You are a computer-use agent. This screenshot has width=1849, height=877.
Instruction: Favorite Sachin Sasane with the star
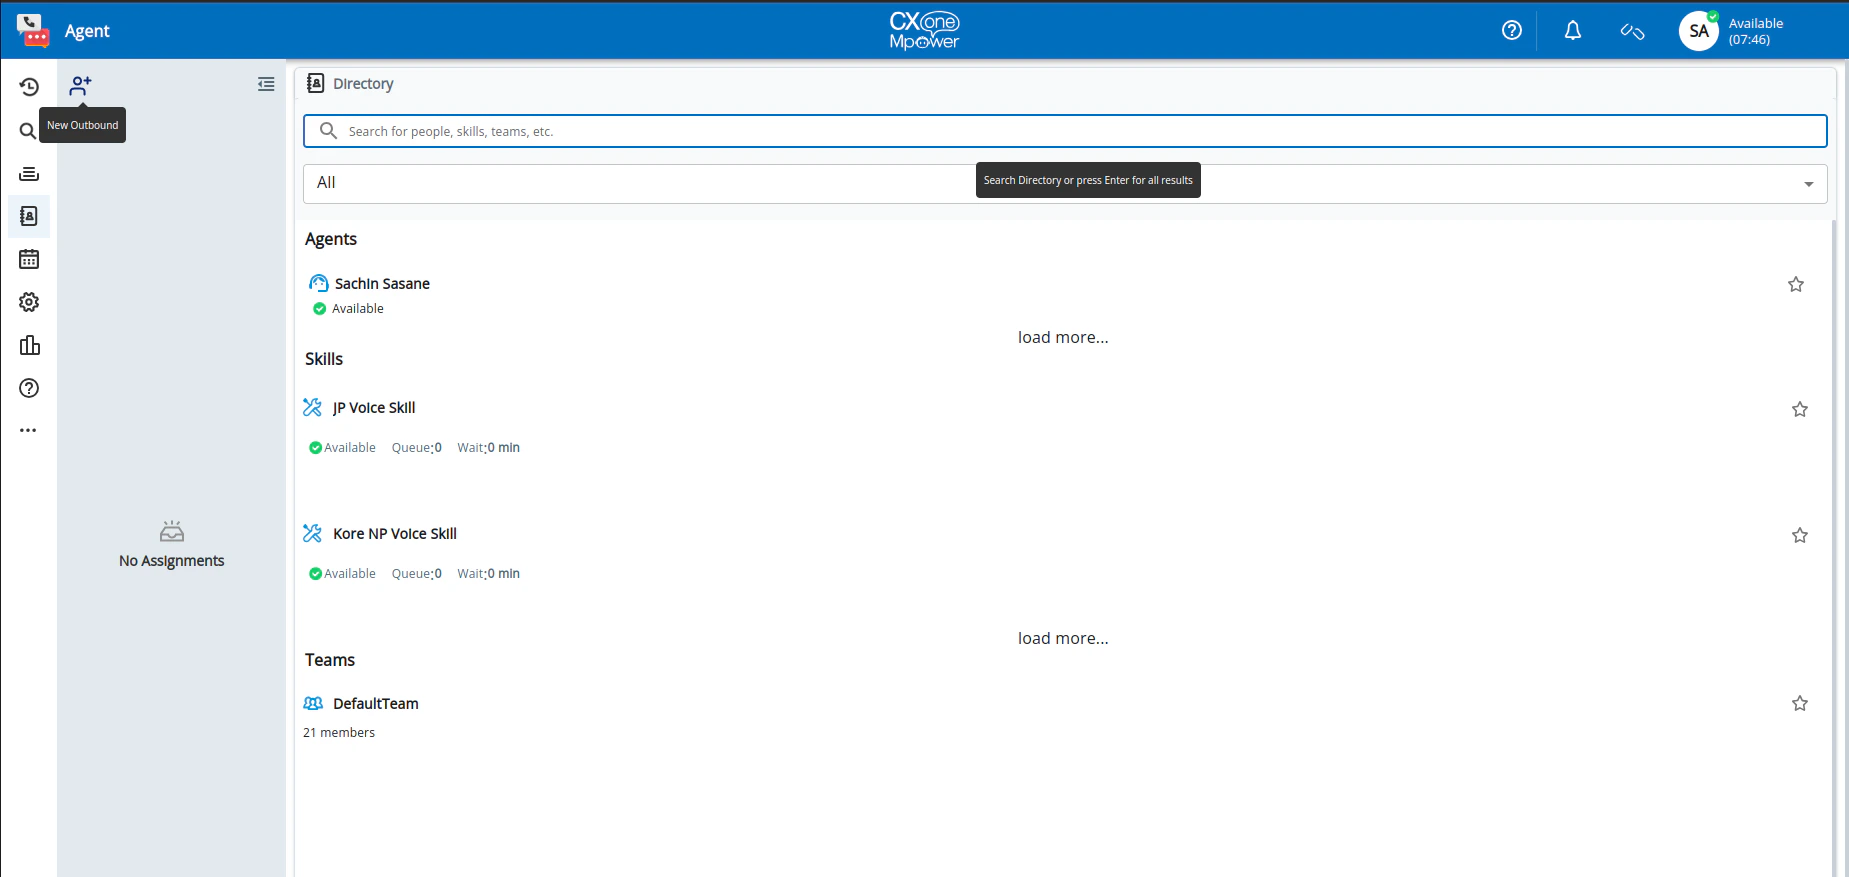pyautogui.click(x=1796, y=284)
